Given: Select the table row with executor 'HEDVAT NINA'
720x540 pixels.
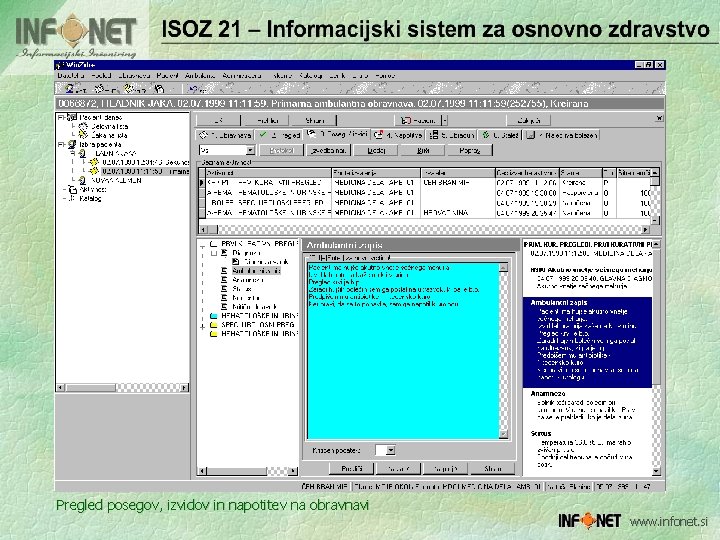Looking at the screenshot, I should (x=426, y=213).
